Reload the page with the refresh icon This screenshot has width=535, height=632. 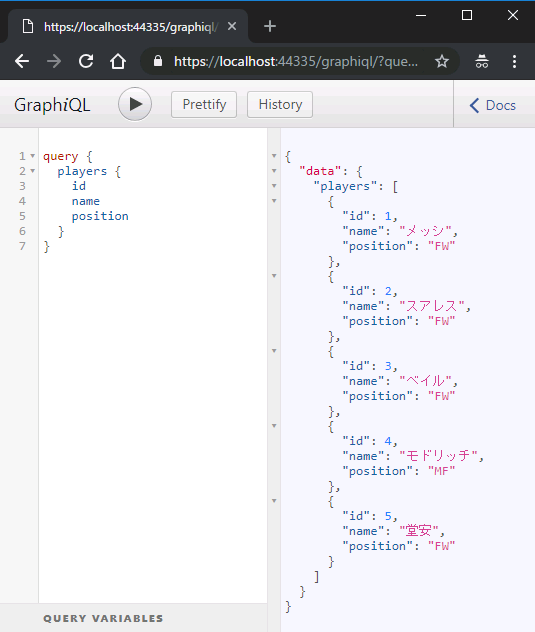[x=86, y=61]
